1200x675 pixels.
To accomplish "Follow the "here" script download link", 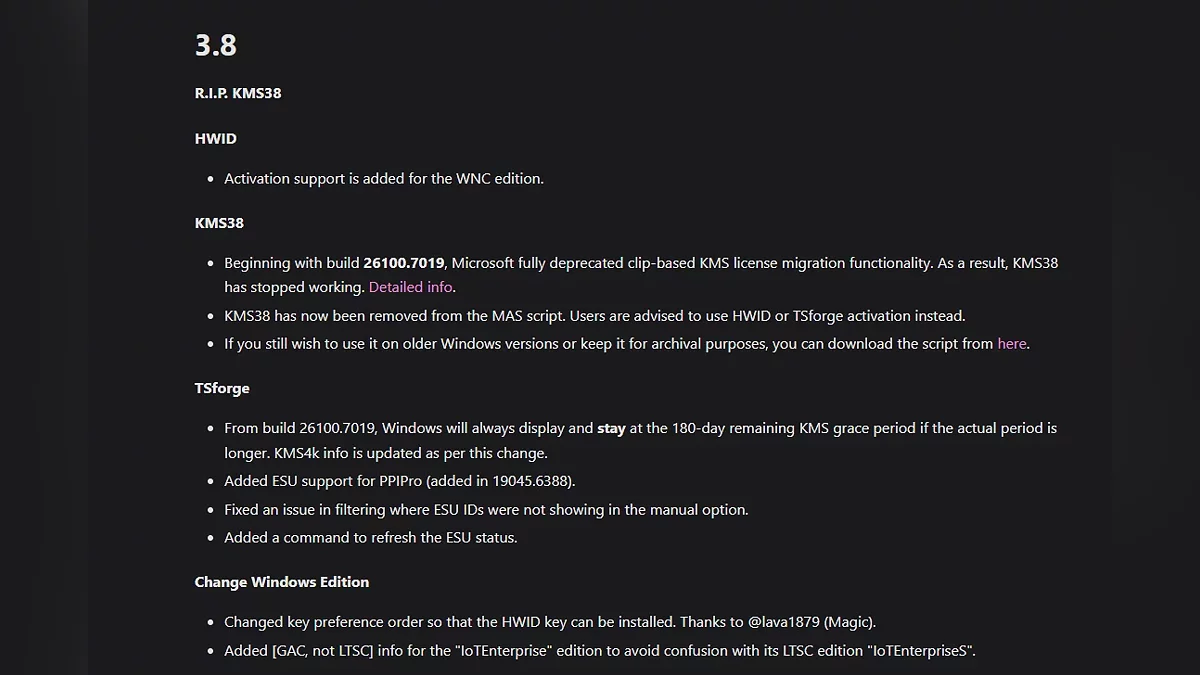I will (1011, 343).
